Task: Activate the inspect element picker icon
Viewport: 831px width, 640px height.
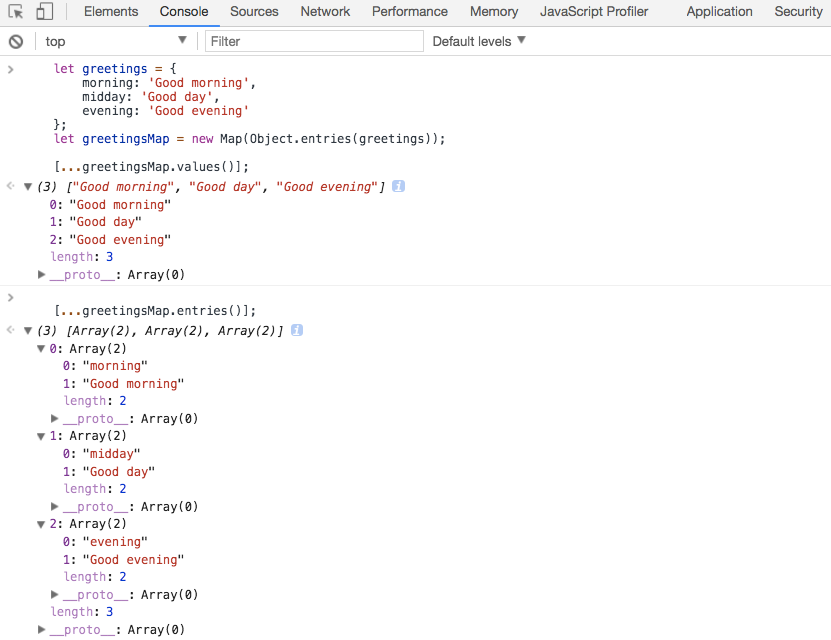Action: click(16, 12)
